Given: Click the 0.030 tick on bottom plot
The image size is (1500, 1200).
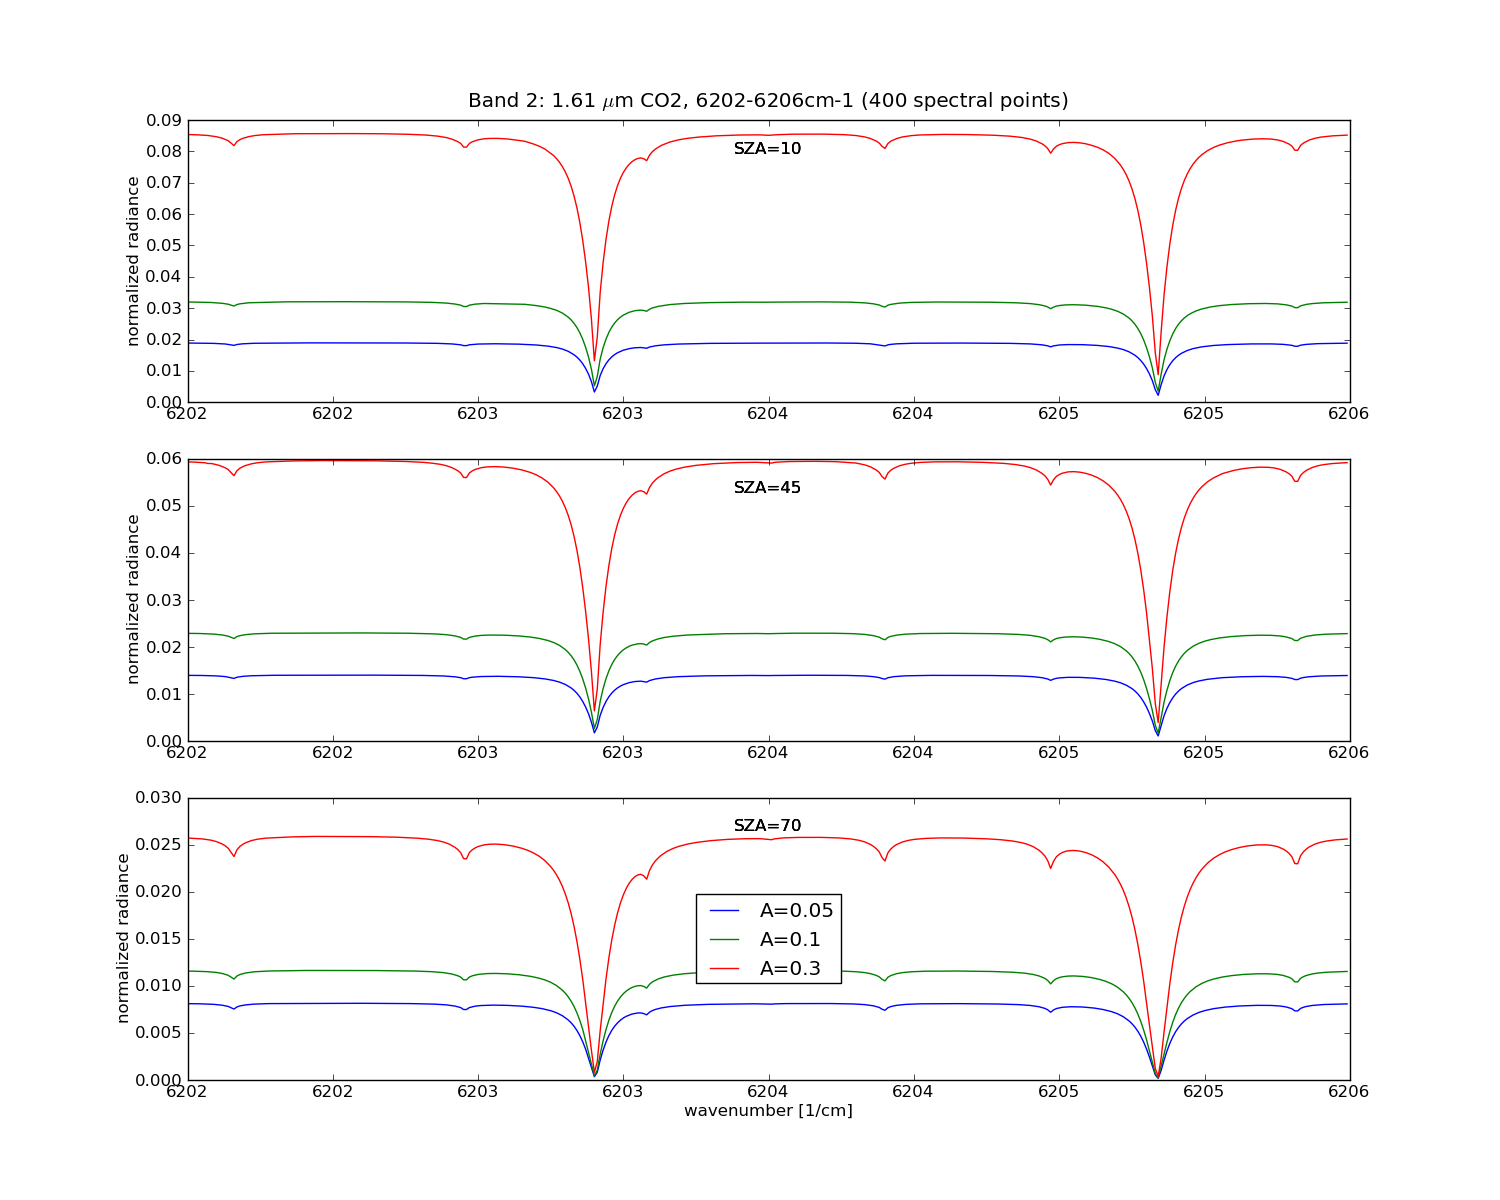Looking at the screenshot, I should point(160,797).
